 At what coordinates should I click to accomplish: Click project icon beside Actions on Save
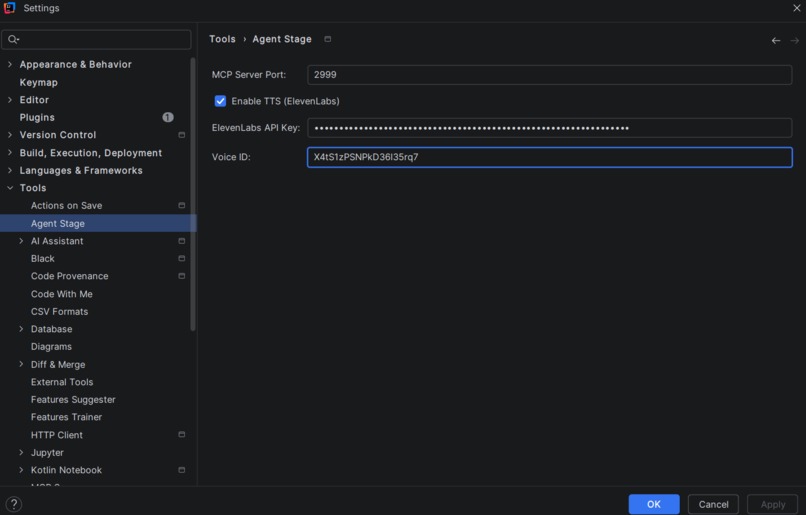181,205
